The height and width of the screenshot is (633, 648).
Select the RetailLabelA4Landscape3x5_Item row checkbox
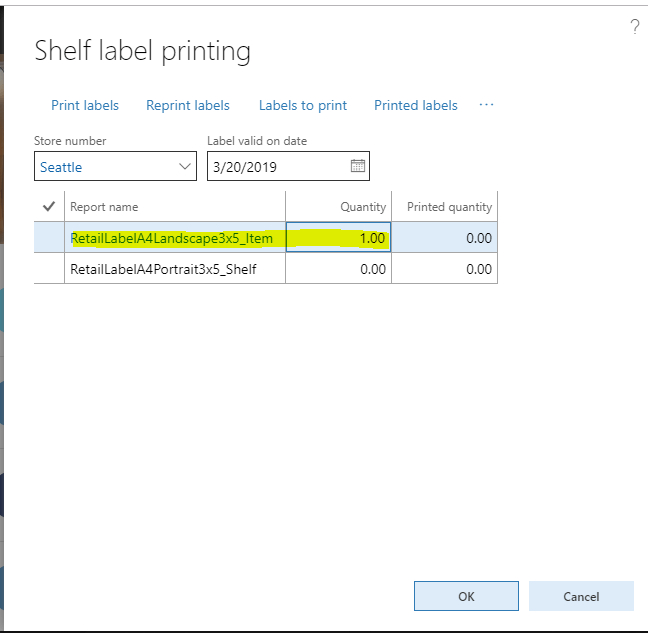[49, 238]
